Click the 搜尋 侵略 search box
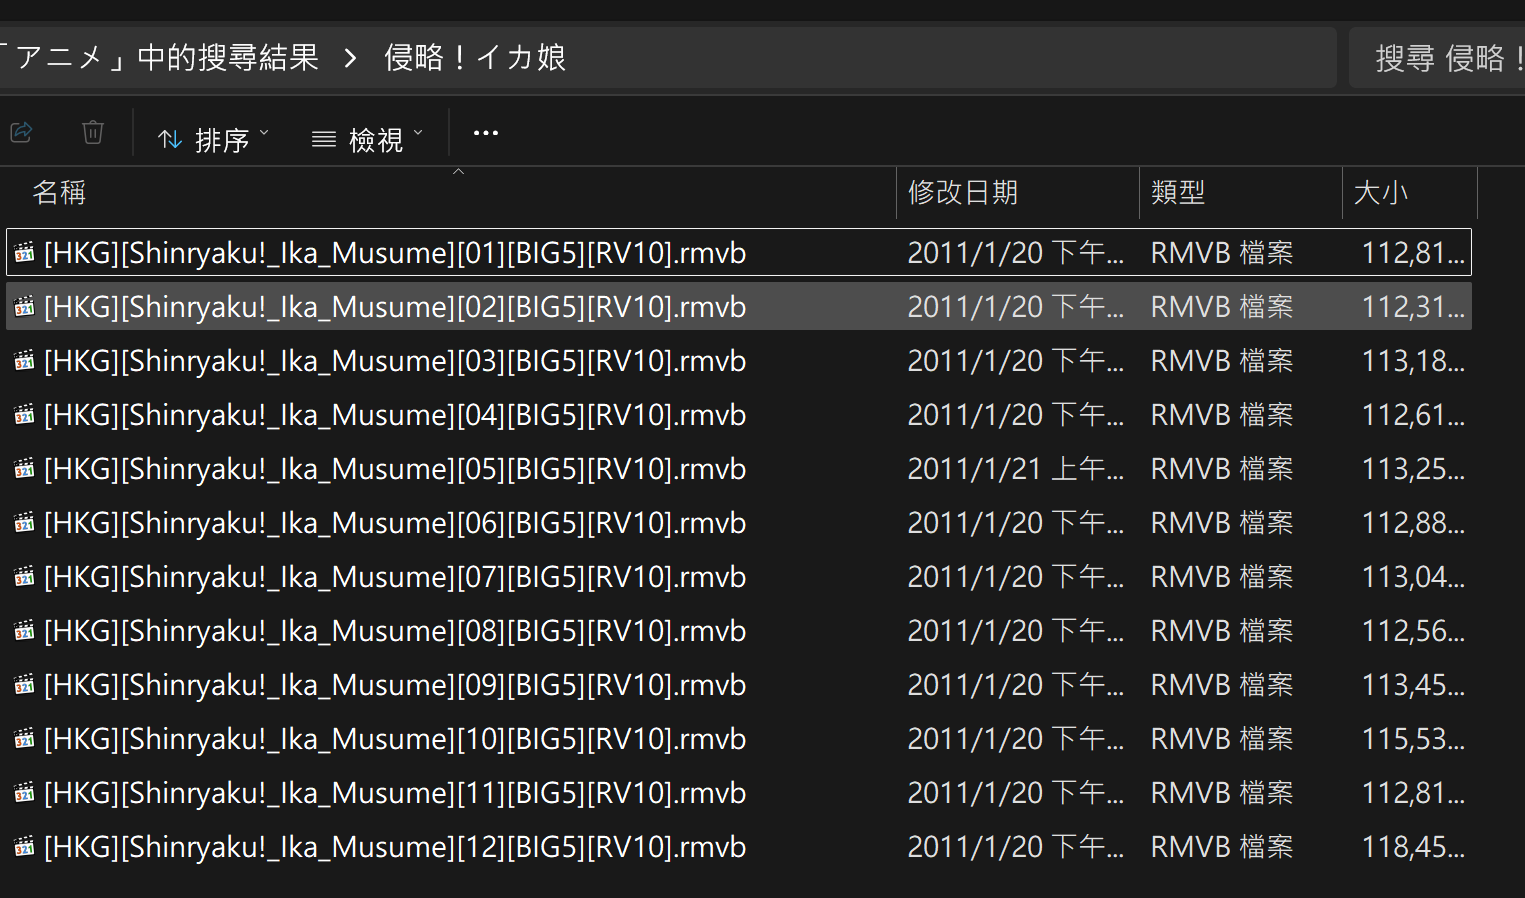The height and width of the screenshot is (898, 1525). (x=1437, y=58)
